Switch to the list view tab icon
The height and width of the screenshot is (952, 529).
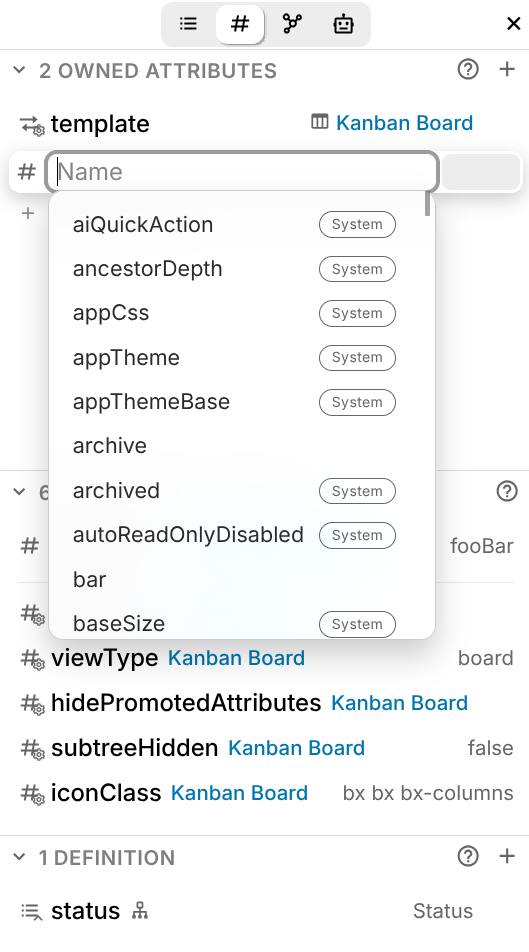pos(188,24)
